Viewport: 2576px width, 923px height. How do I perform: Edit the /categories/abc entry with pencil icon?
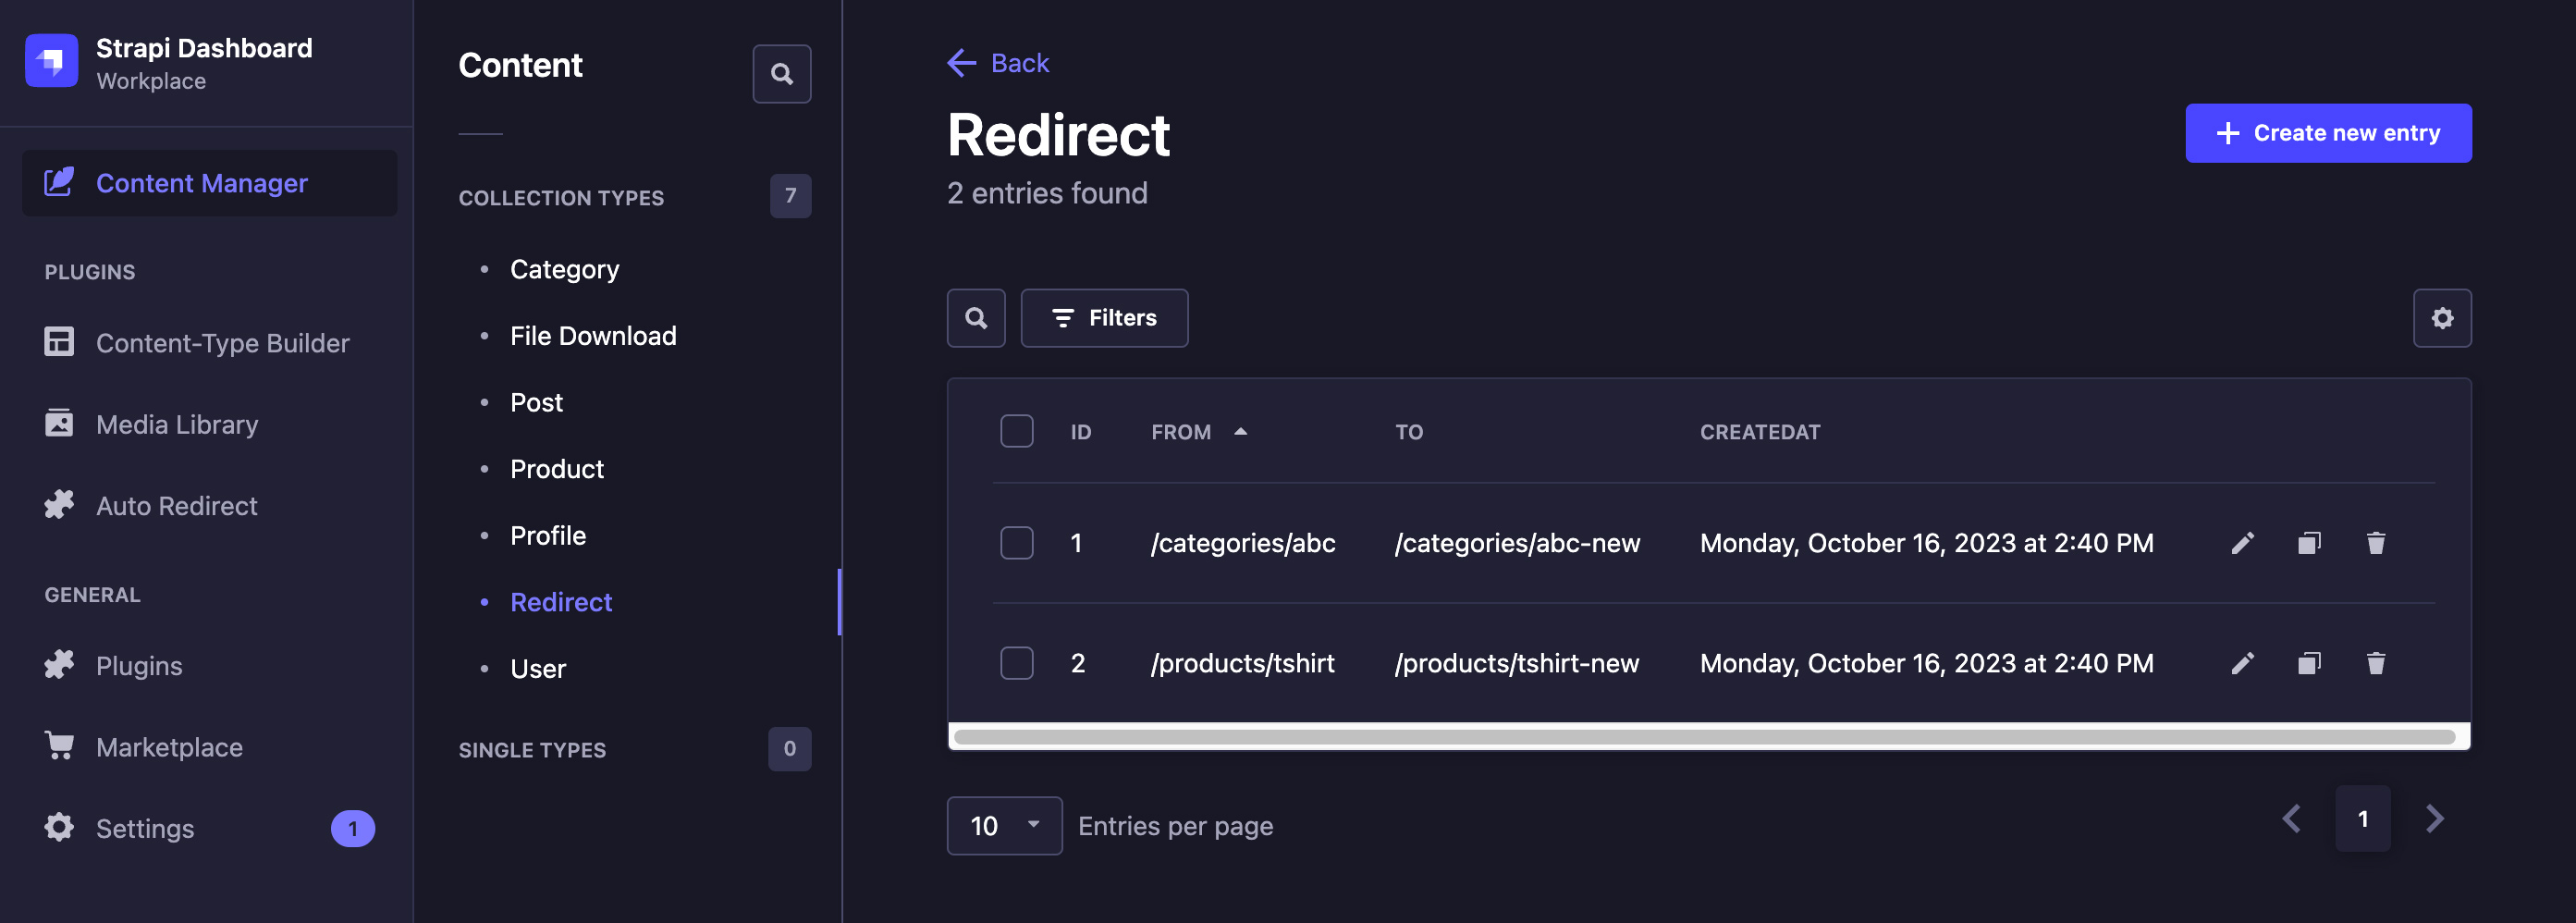pyautogui.click(x=2243, y=543)
